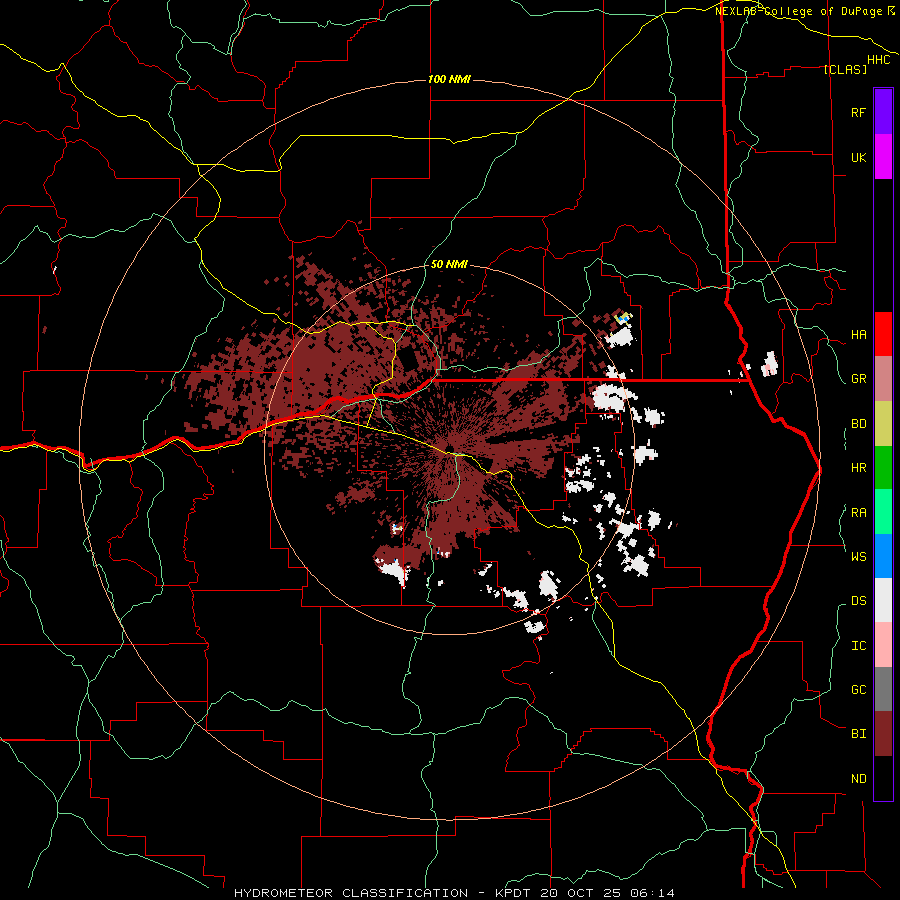Select the BD yellow legend swatch

pyautogui.click(x=883, y=424)
